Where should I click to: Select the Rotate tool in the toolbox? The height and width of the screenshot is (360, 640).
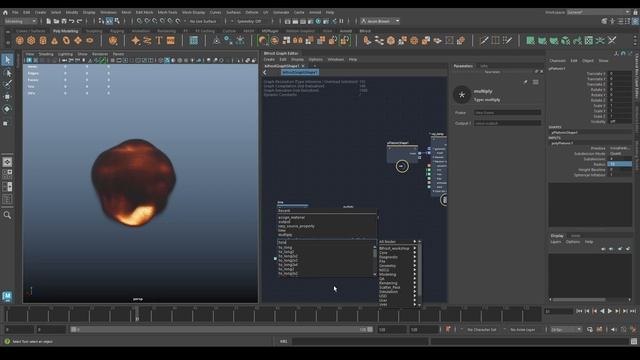tap(7, 109)
